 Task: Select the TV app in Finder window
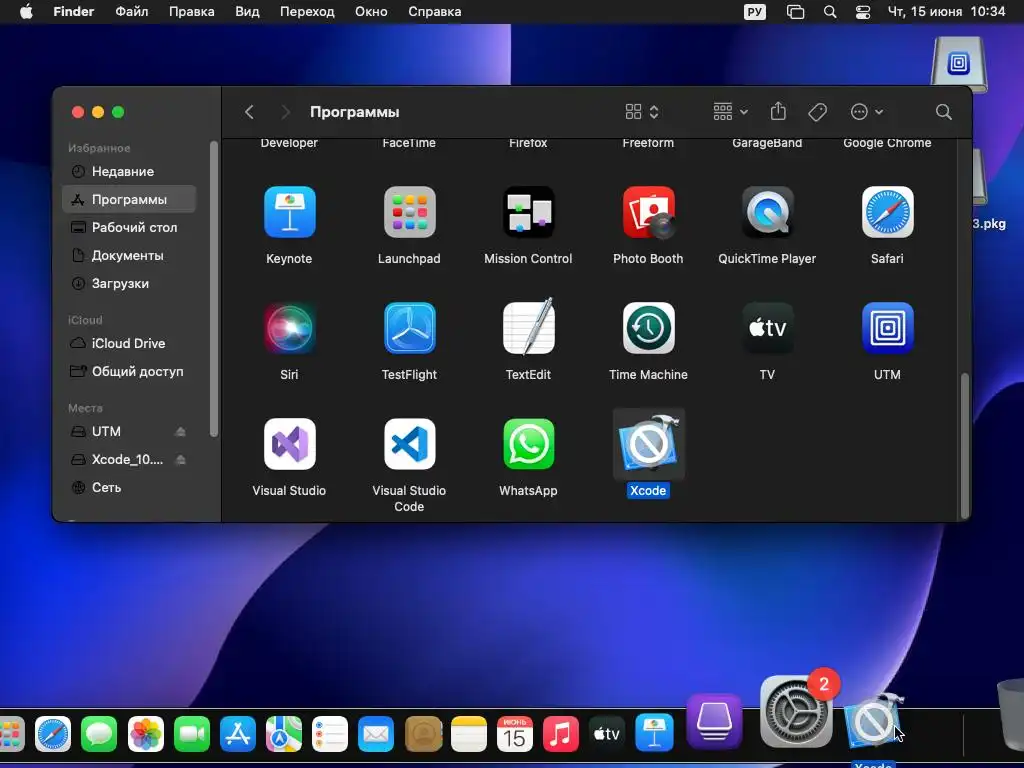767,328
